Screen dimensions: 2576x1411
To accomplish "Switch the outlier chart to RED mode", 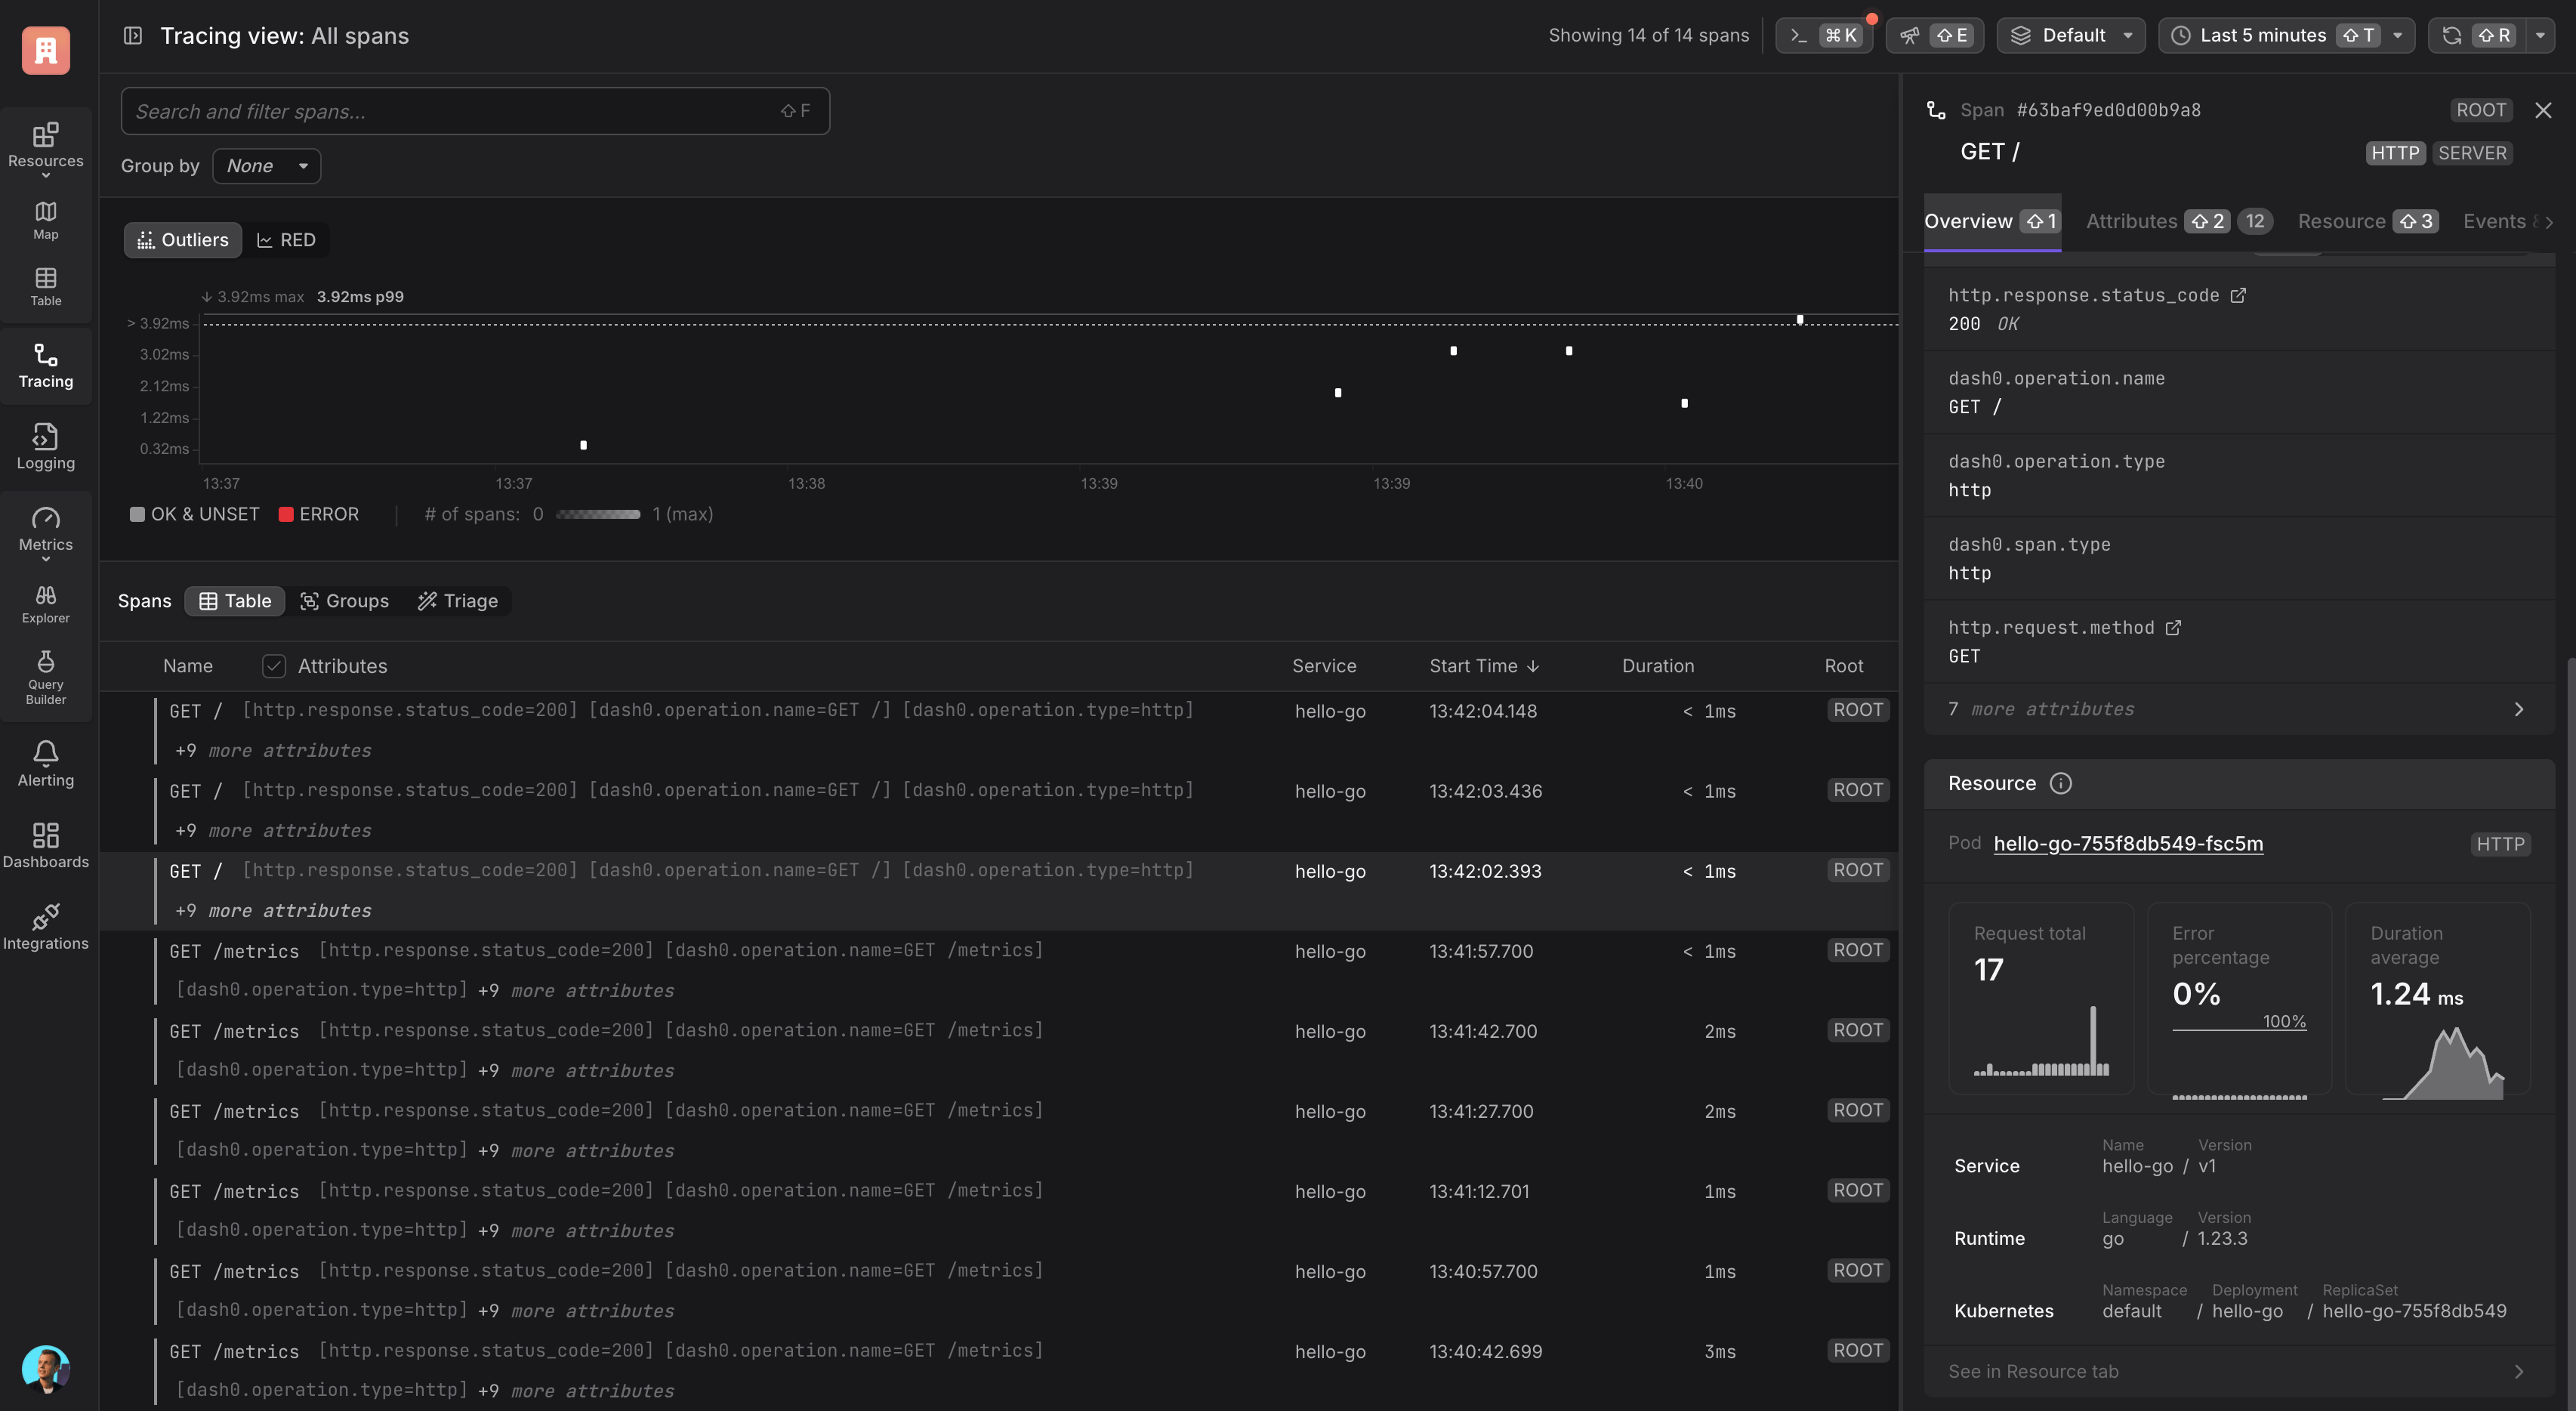I will (x=287, y=240).
